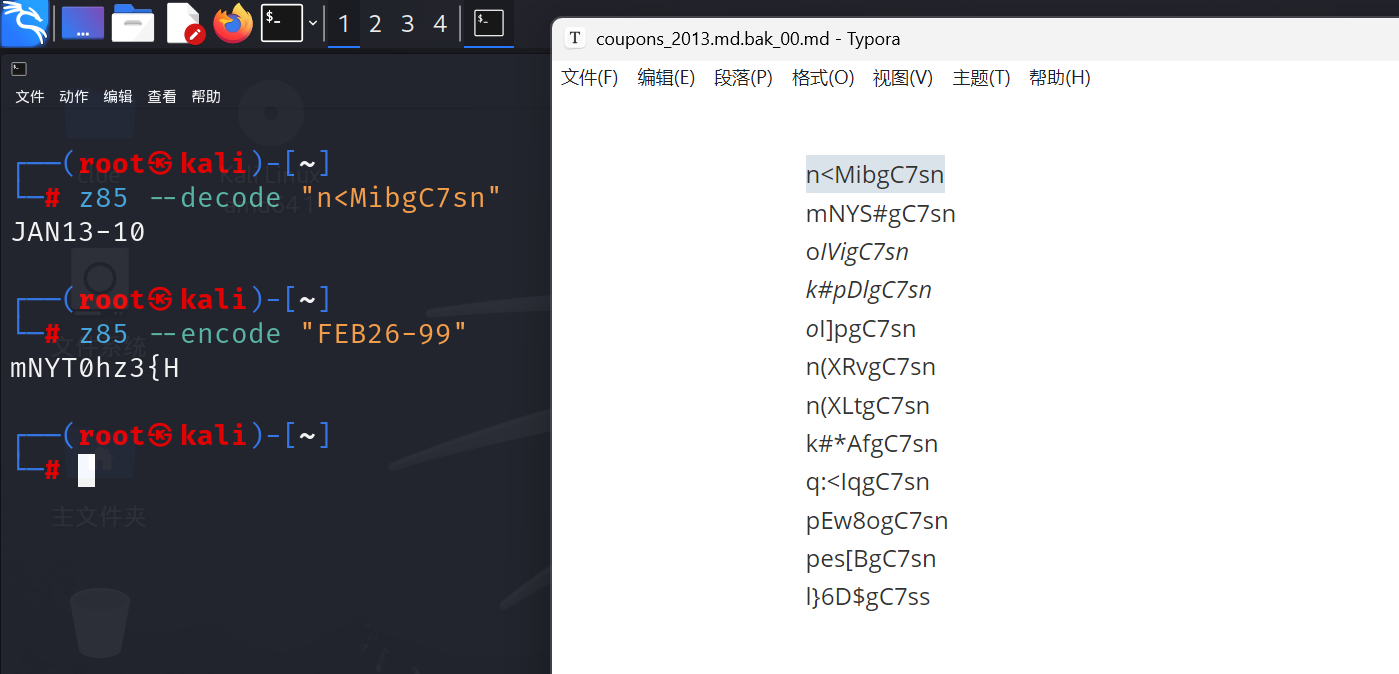Open Typora 主题(T) menu

pyautogui.click(x=982, y=78)
